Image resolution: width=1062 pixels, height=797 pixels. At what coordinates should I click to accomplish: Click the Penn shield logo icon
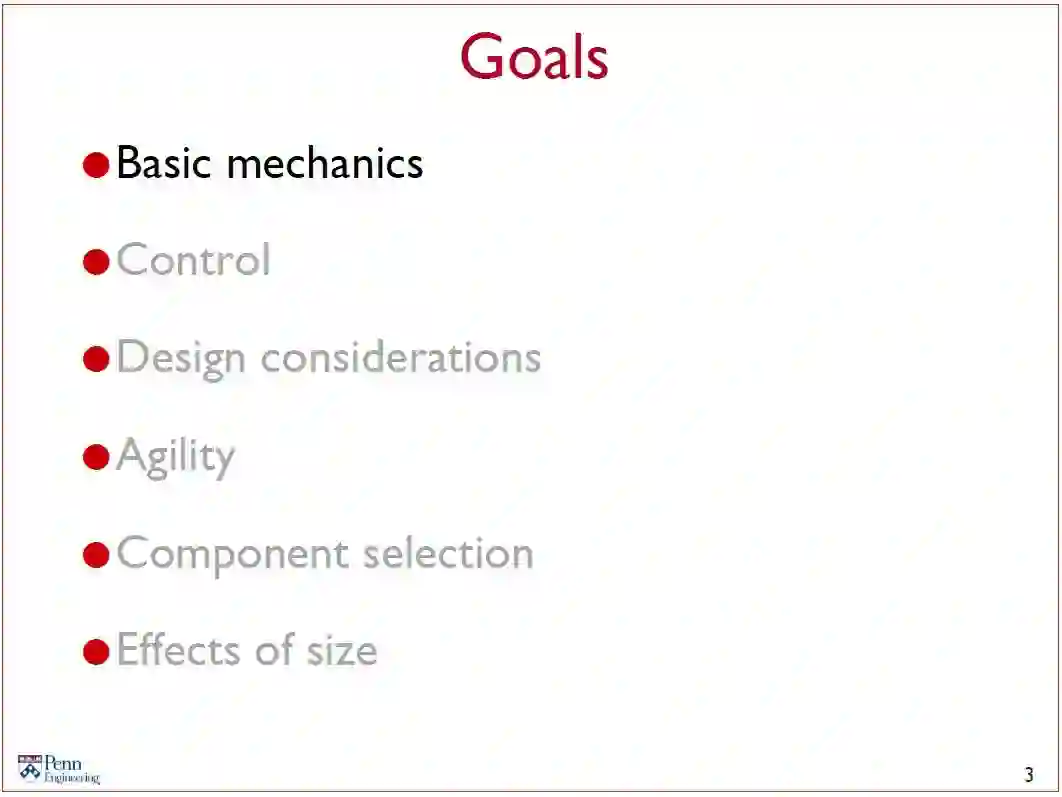pos(30,768)
